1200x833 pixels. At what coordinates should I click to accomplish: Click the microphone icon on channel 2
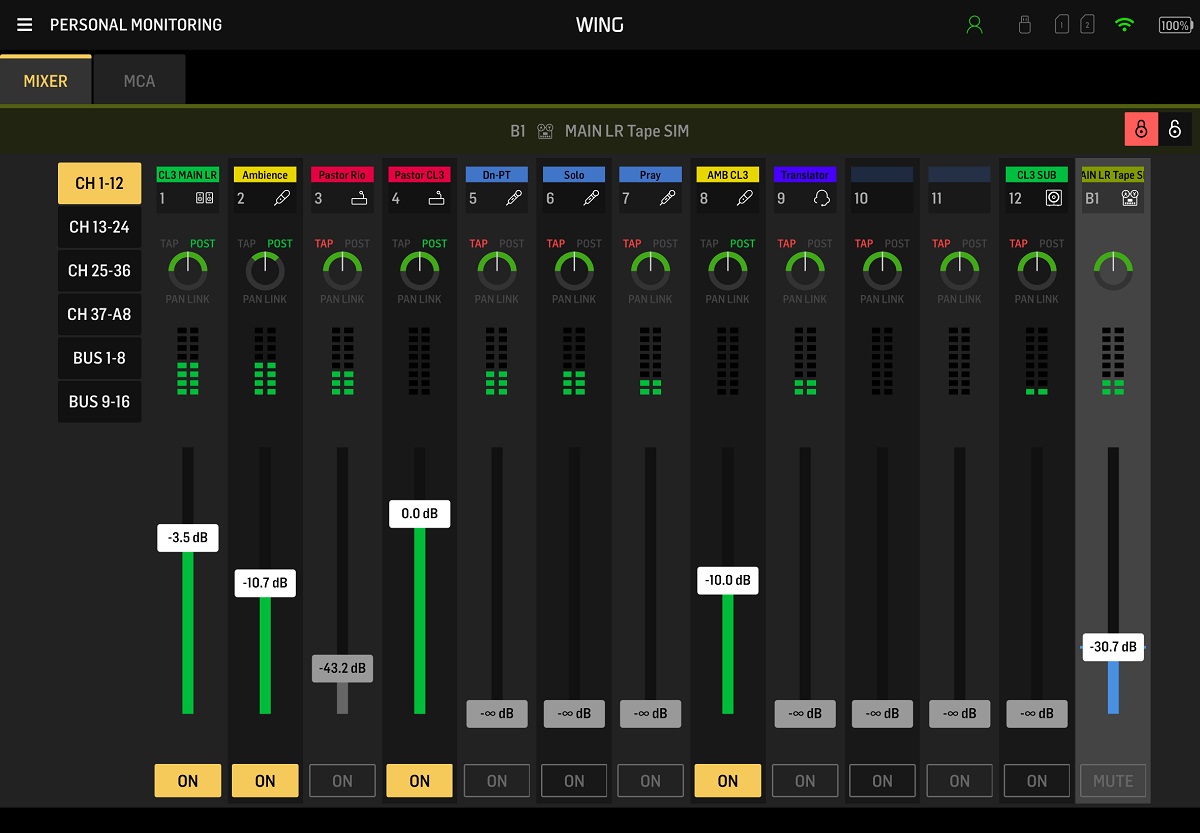(282, 198)
